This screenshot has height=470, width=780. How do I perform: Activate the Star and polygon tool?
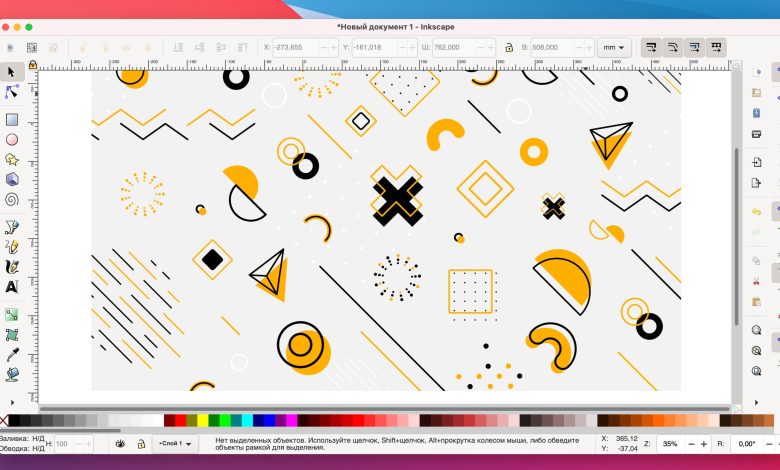(x=12, y=159)
